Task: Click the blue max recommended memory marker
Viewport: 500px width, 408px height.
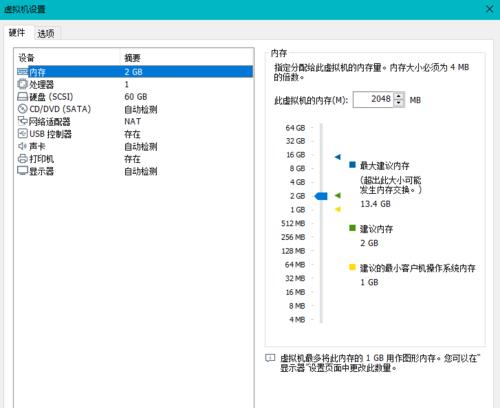Action: [338, 157]
